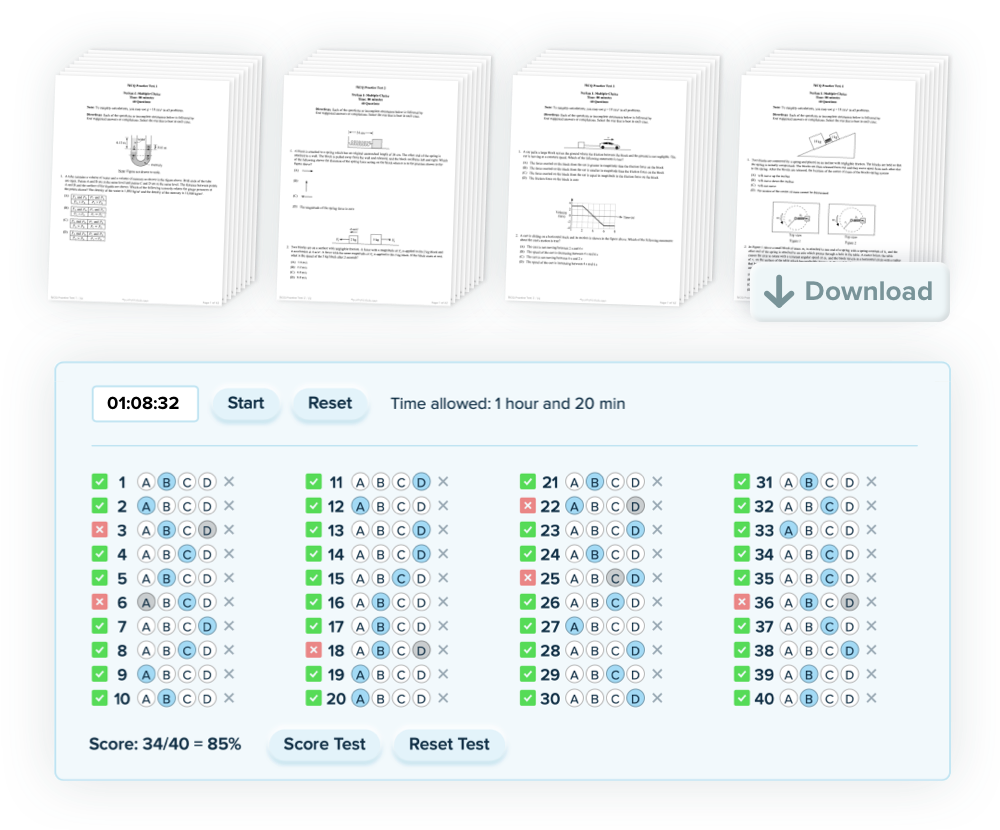1000x830 pixels.
Task: Click the green check mark on question 12
Action: coord(313,506)
